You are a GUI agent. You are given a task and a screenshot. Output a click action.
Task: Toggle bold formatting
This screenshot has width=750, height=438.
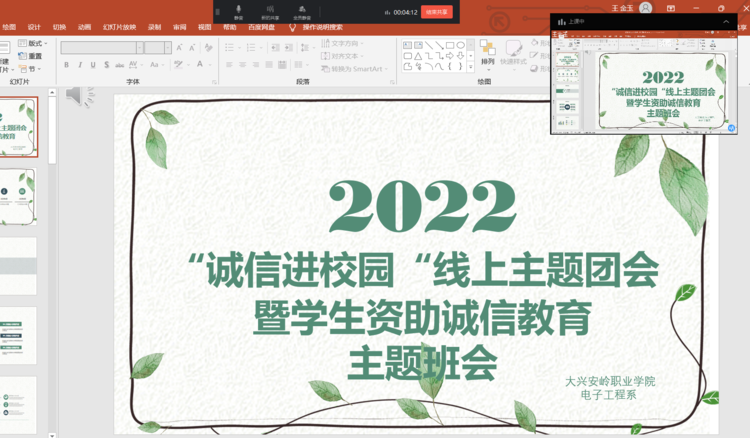[x=66, y=65]
